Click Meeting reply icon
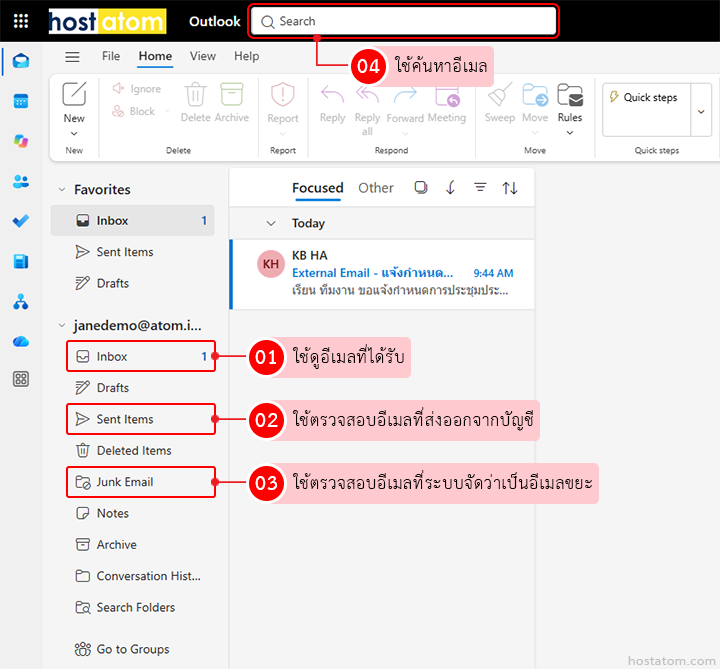This screenshot has height=669, width=720. (447, 104)
